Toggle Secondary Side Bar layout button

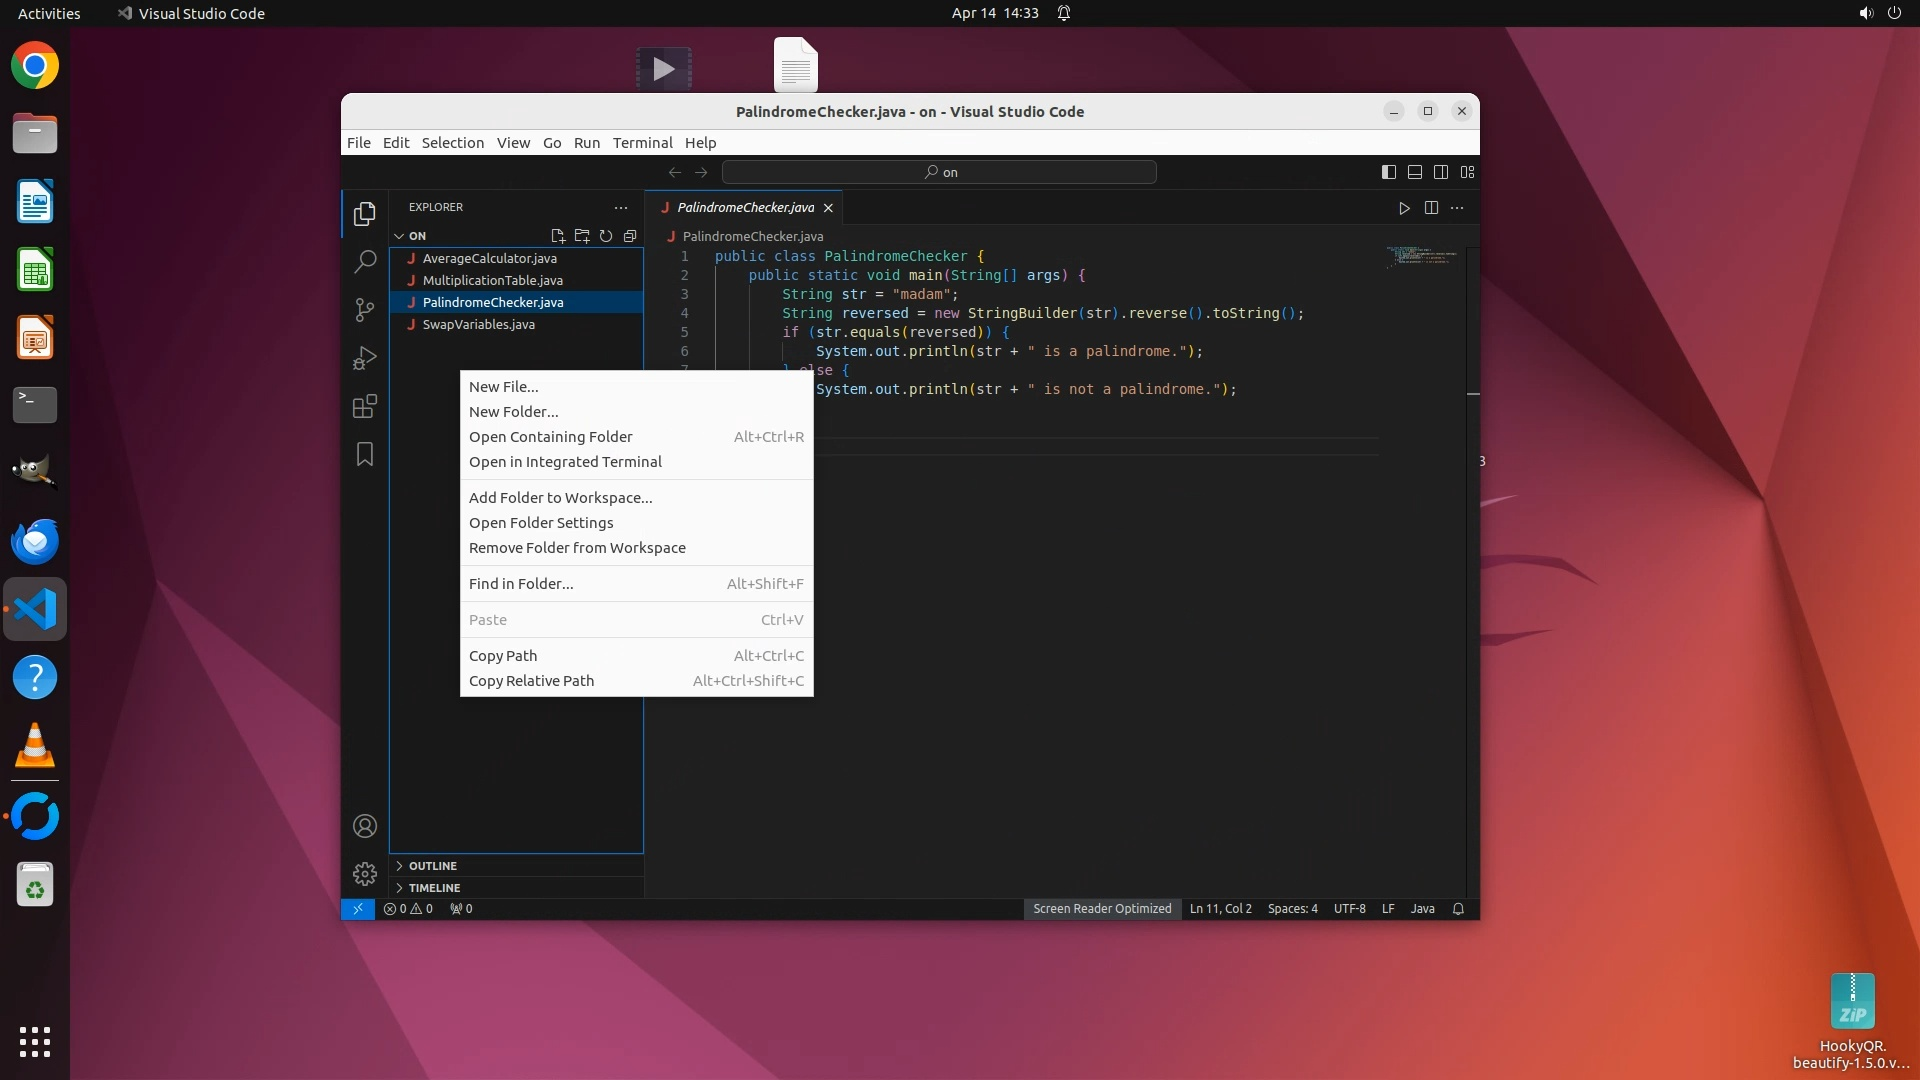point(1441,172)
